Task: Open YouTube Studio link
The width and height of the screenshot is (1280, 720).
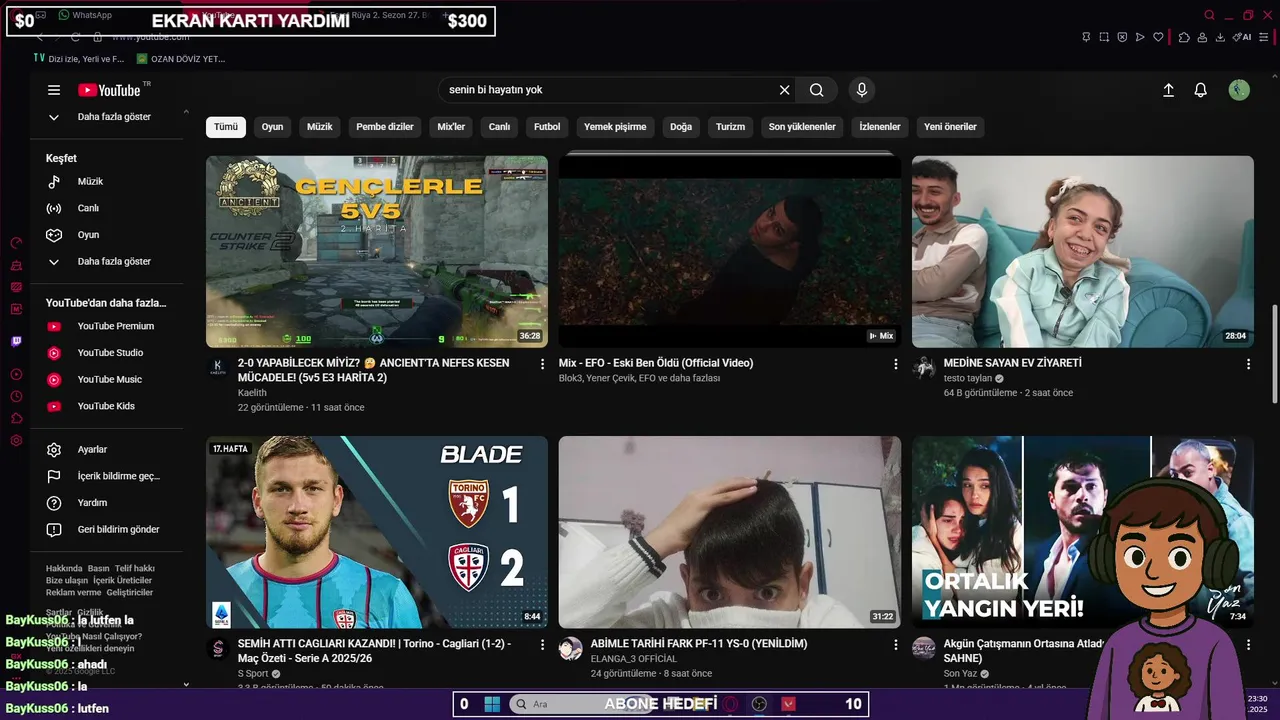Action: [110, 353]
